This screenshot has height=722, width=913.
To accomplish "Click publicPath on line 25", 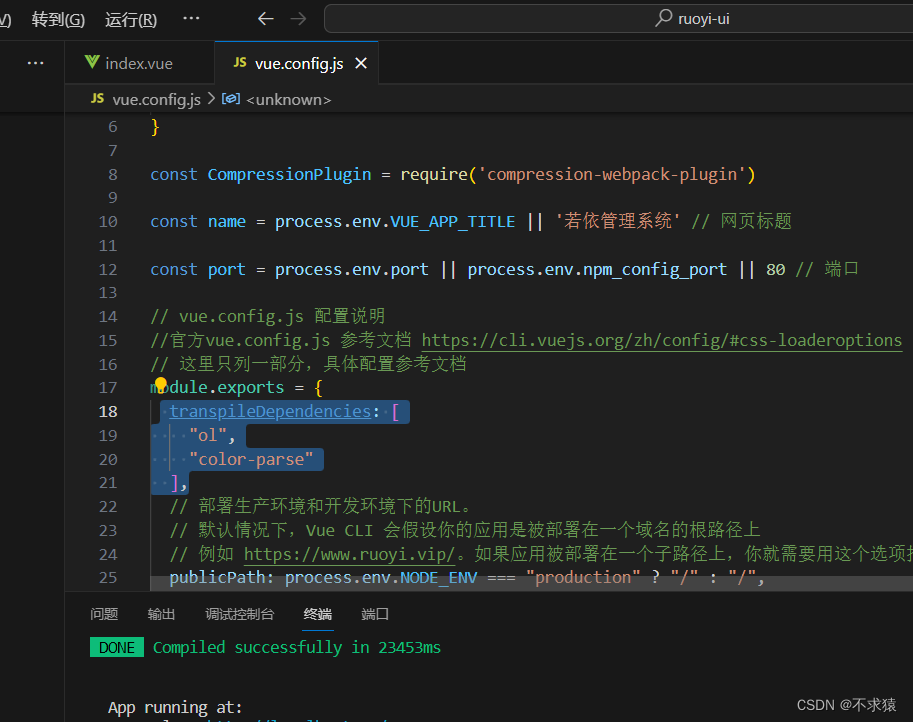I will coord(217,577).
